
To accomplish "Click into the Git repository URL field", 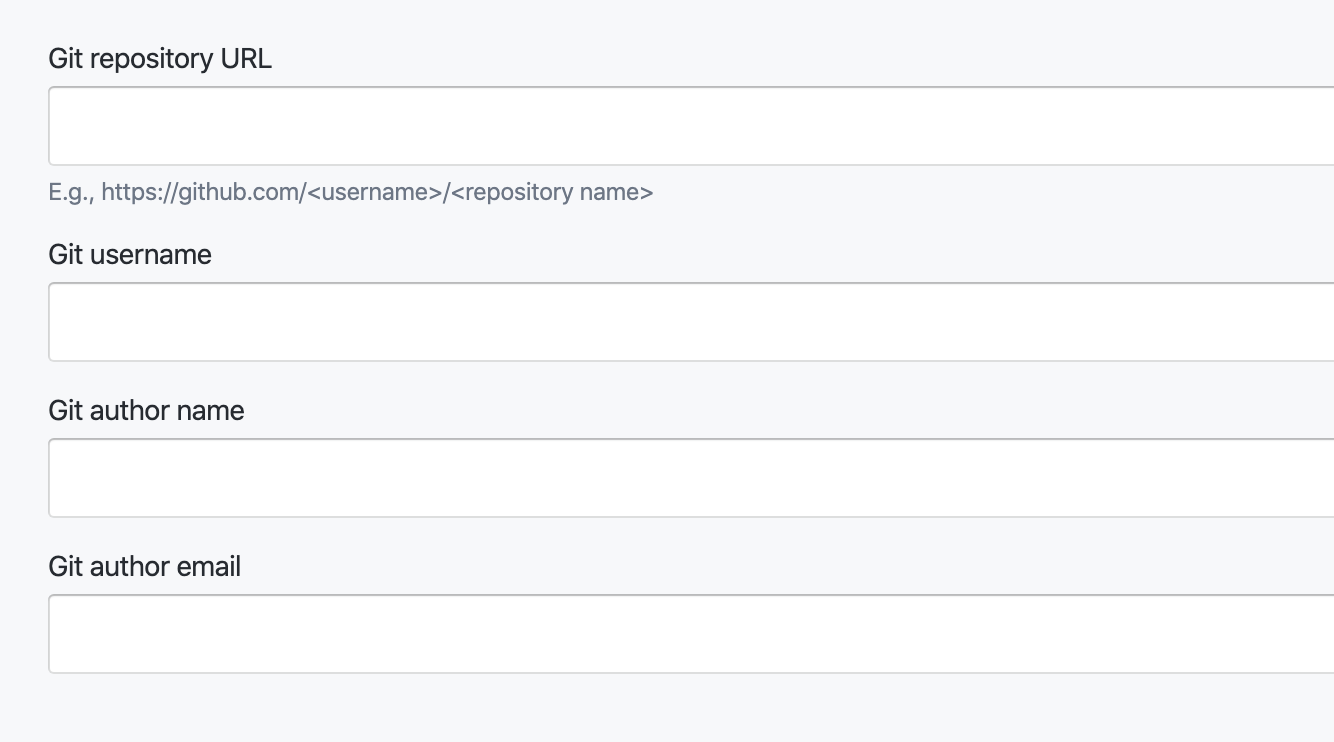I will pos(691,126).
